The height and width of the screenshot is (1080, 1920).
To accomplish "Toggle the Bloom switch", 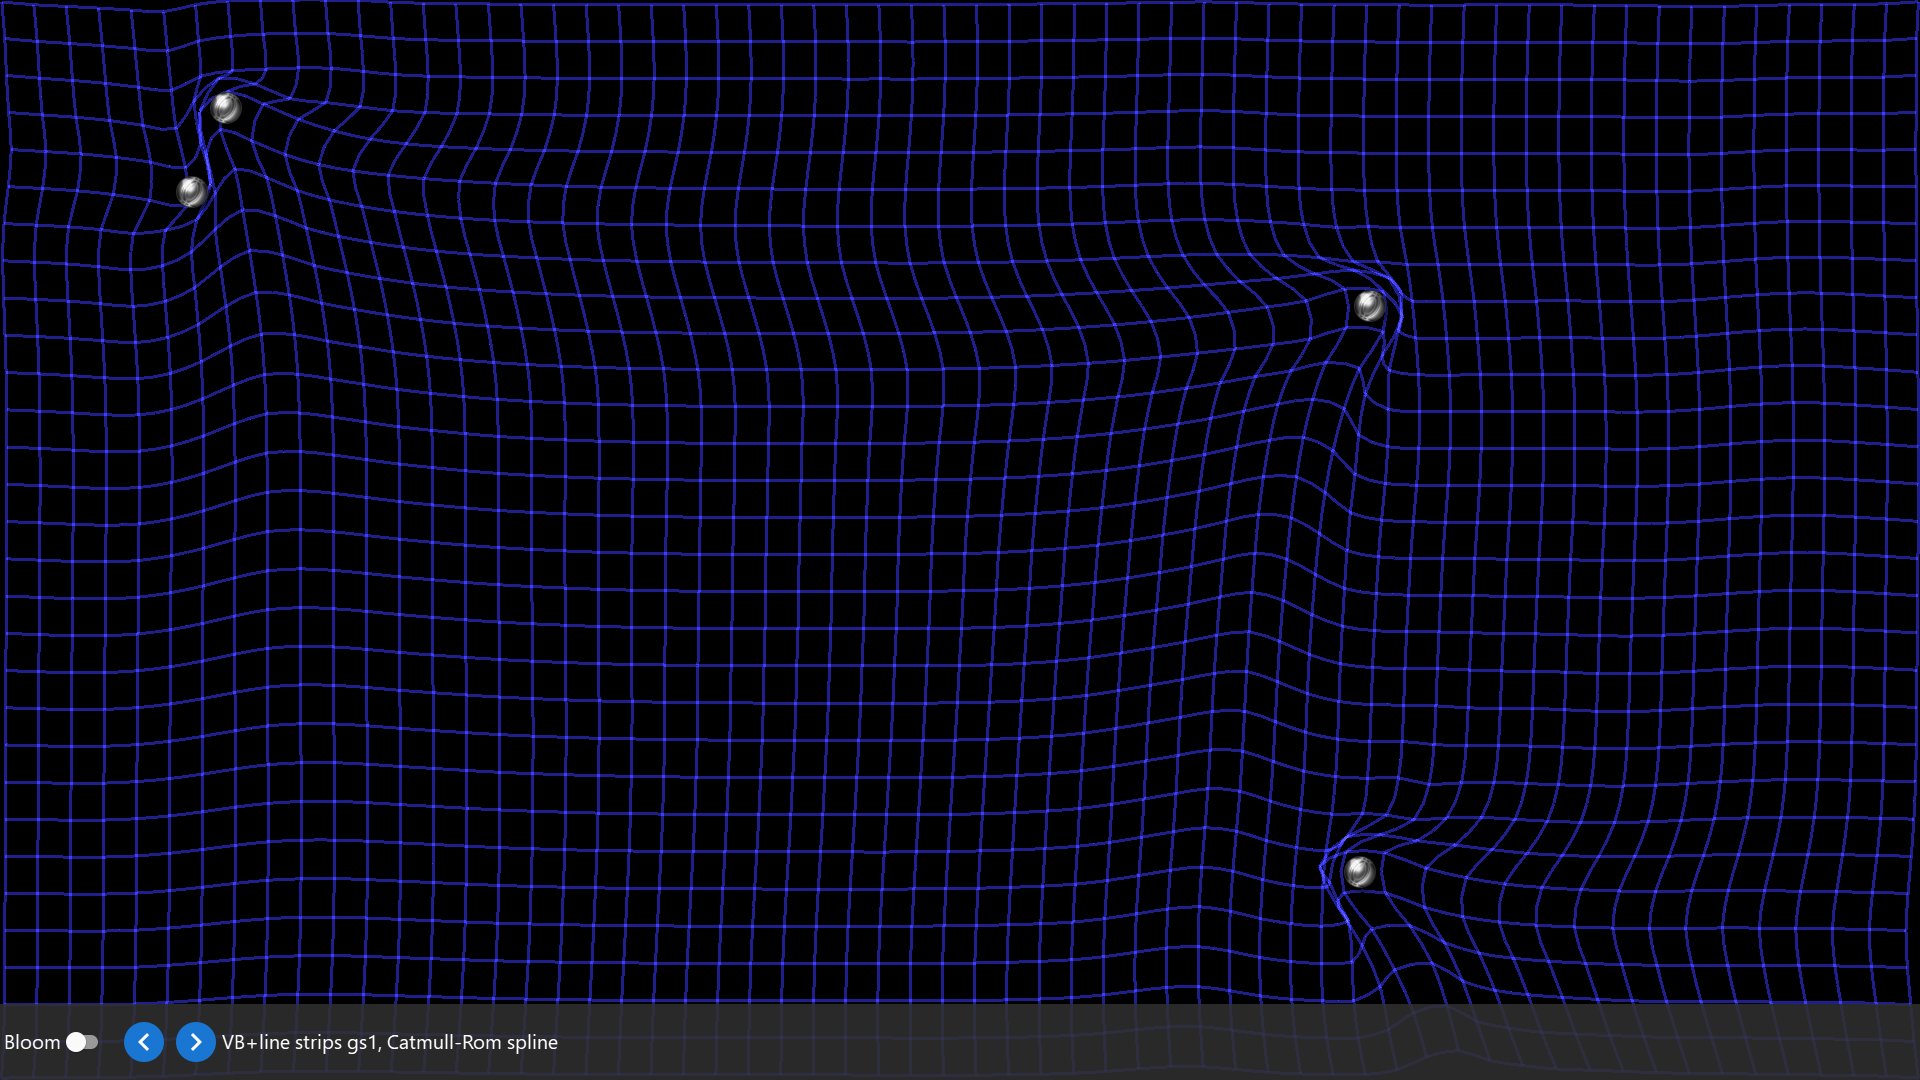I will click(x=82, y=1042).
